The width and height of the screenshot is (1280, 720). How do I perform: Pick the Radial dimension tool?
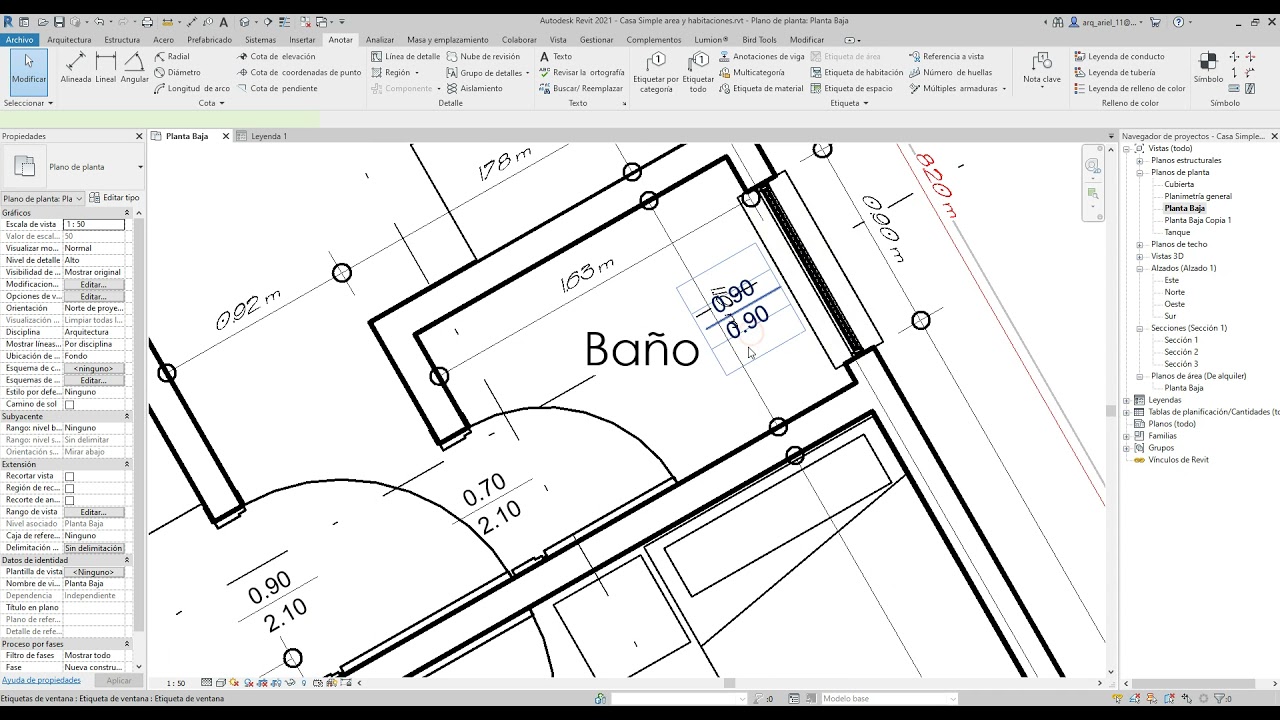coord(172,57)
